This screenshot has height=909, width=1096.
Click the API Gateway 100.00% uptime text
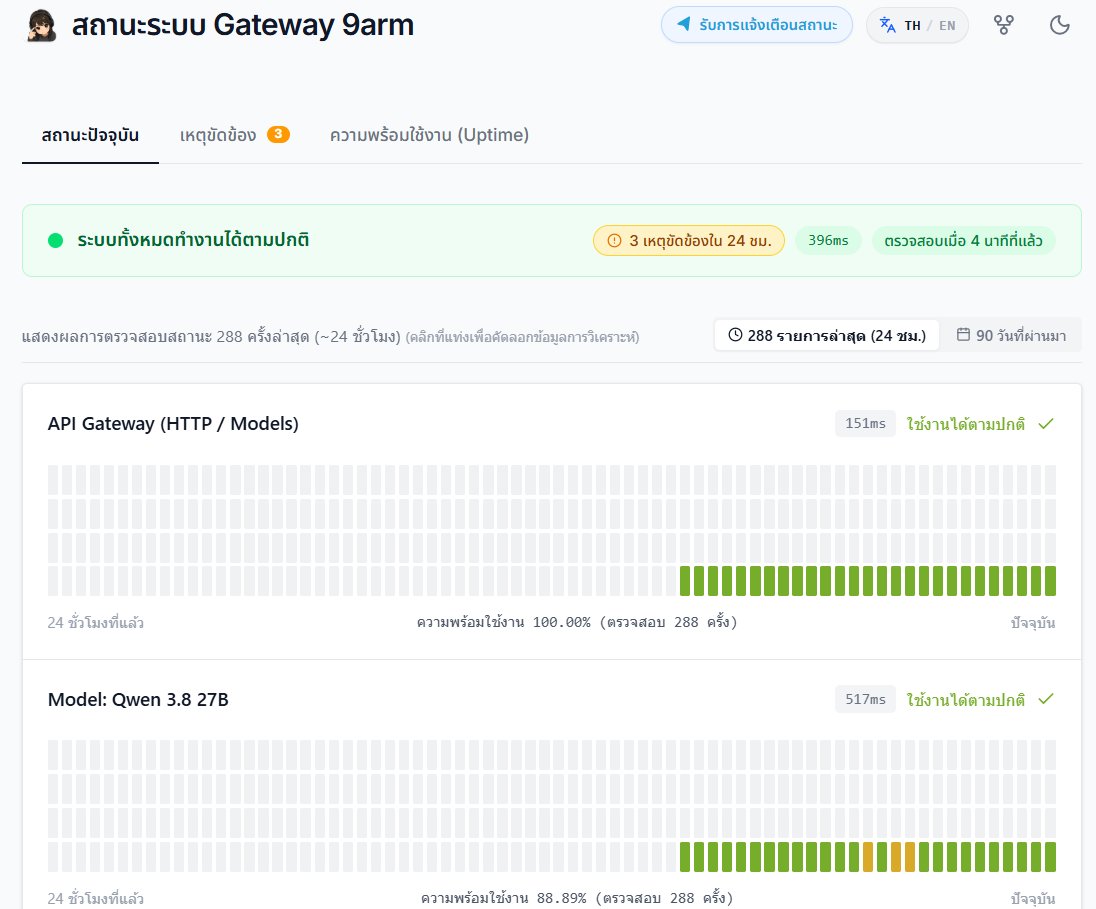point(577,622)
